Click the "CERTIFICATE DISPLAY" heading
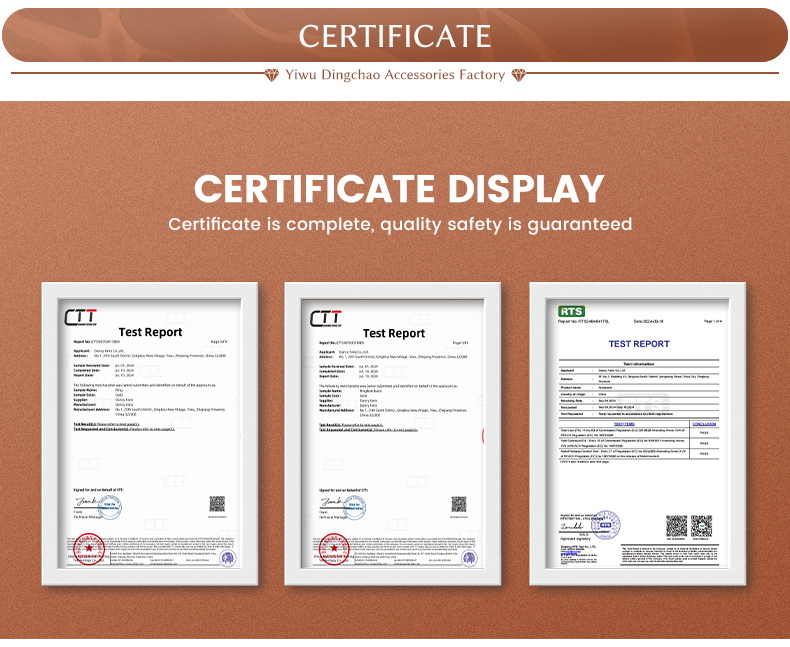Screen dimensions: 790x647 pyautogui.click(x=399, y=189)
